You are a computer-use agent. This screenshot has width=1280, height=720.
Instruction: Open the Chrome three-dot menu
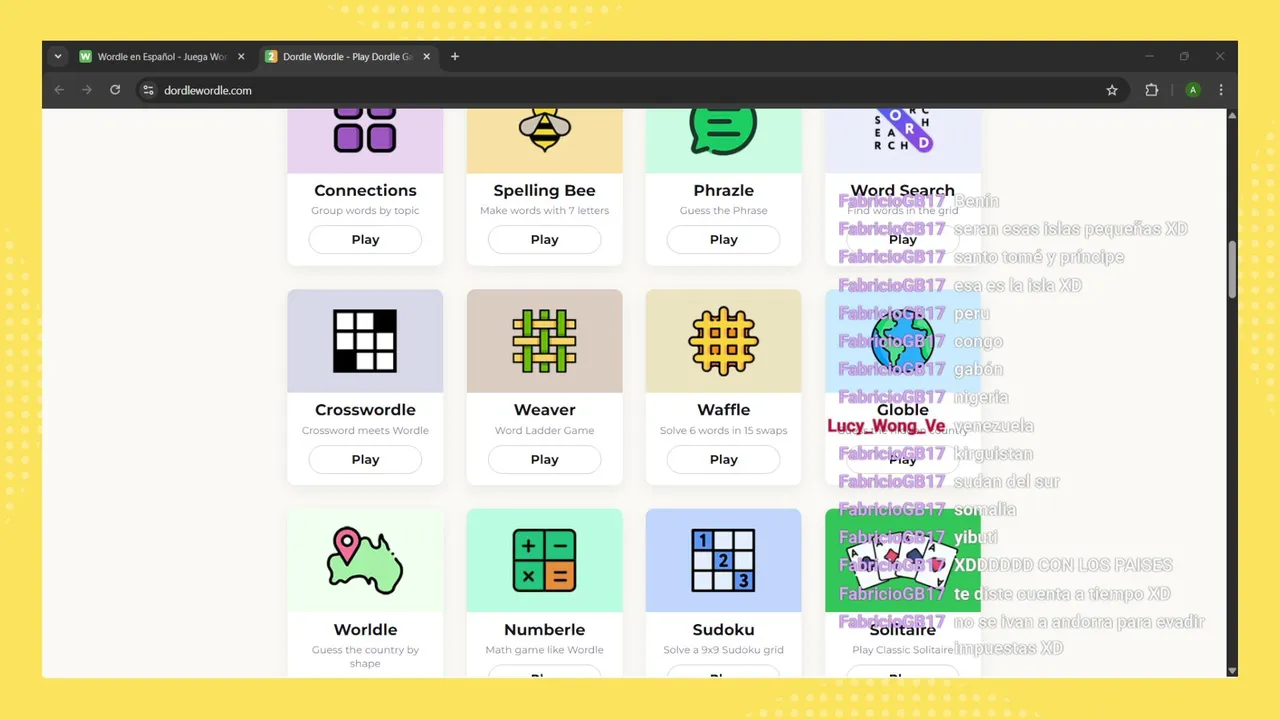pyautogui.click(x=1221, y=90)
